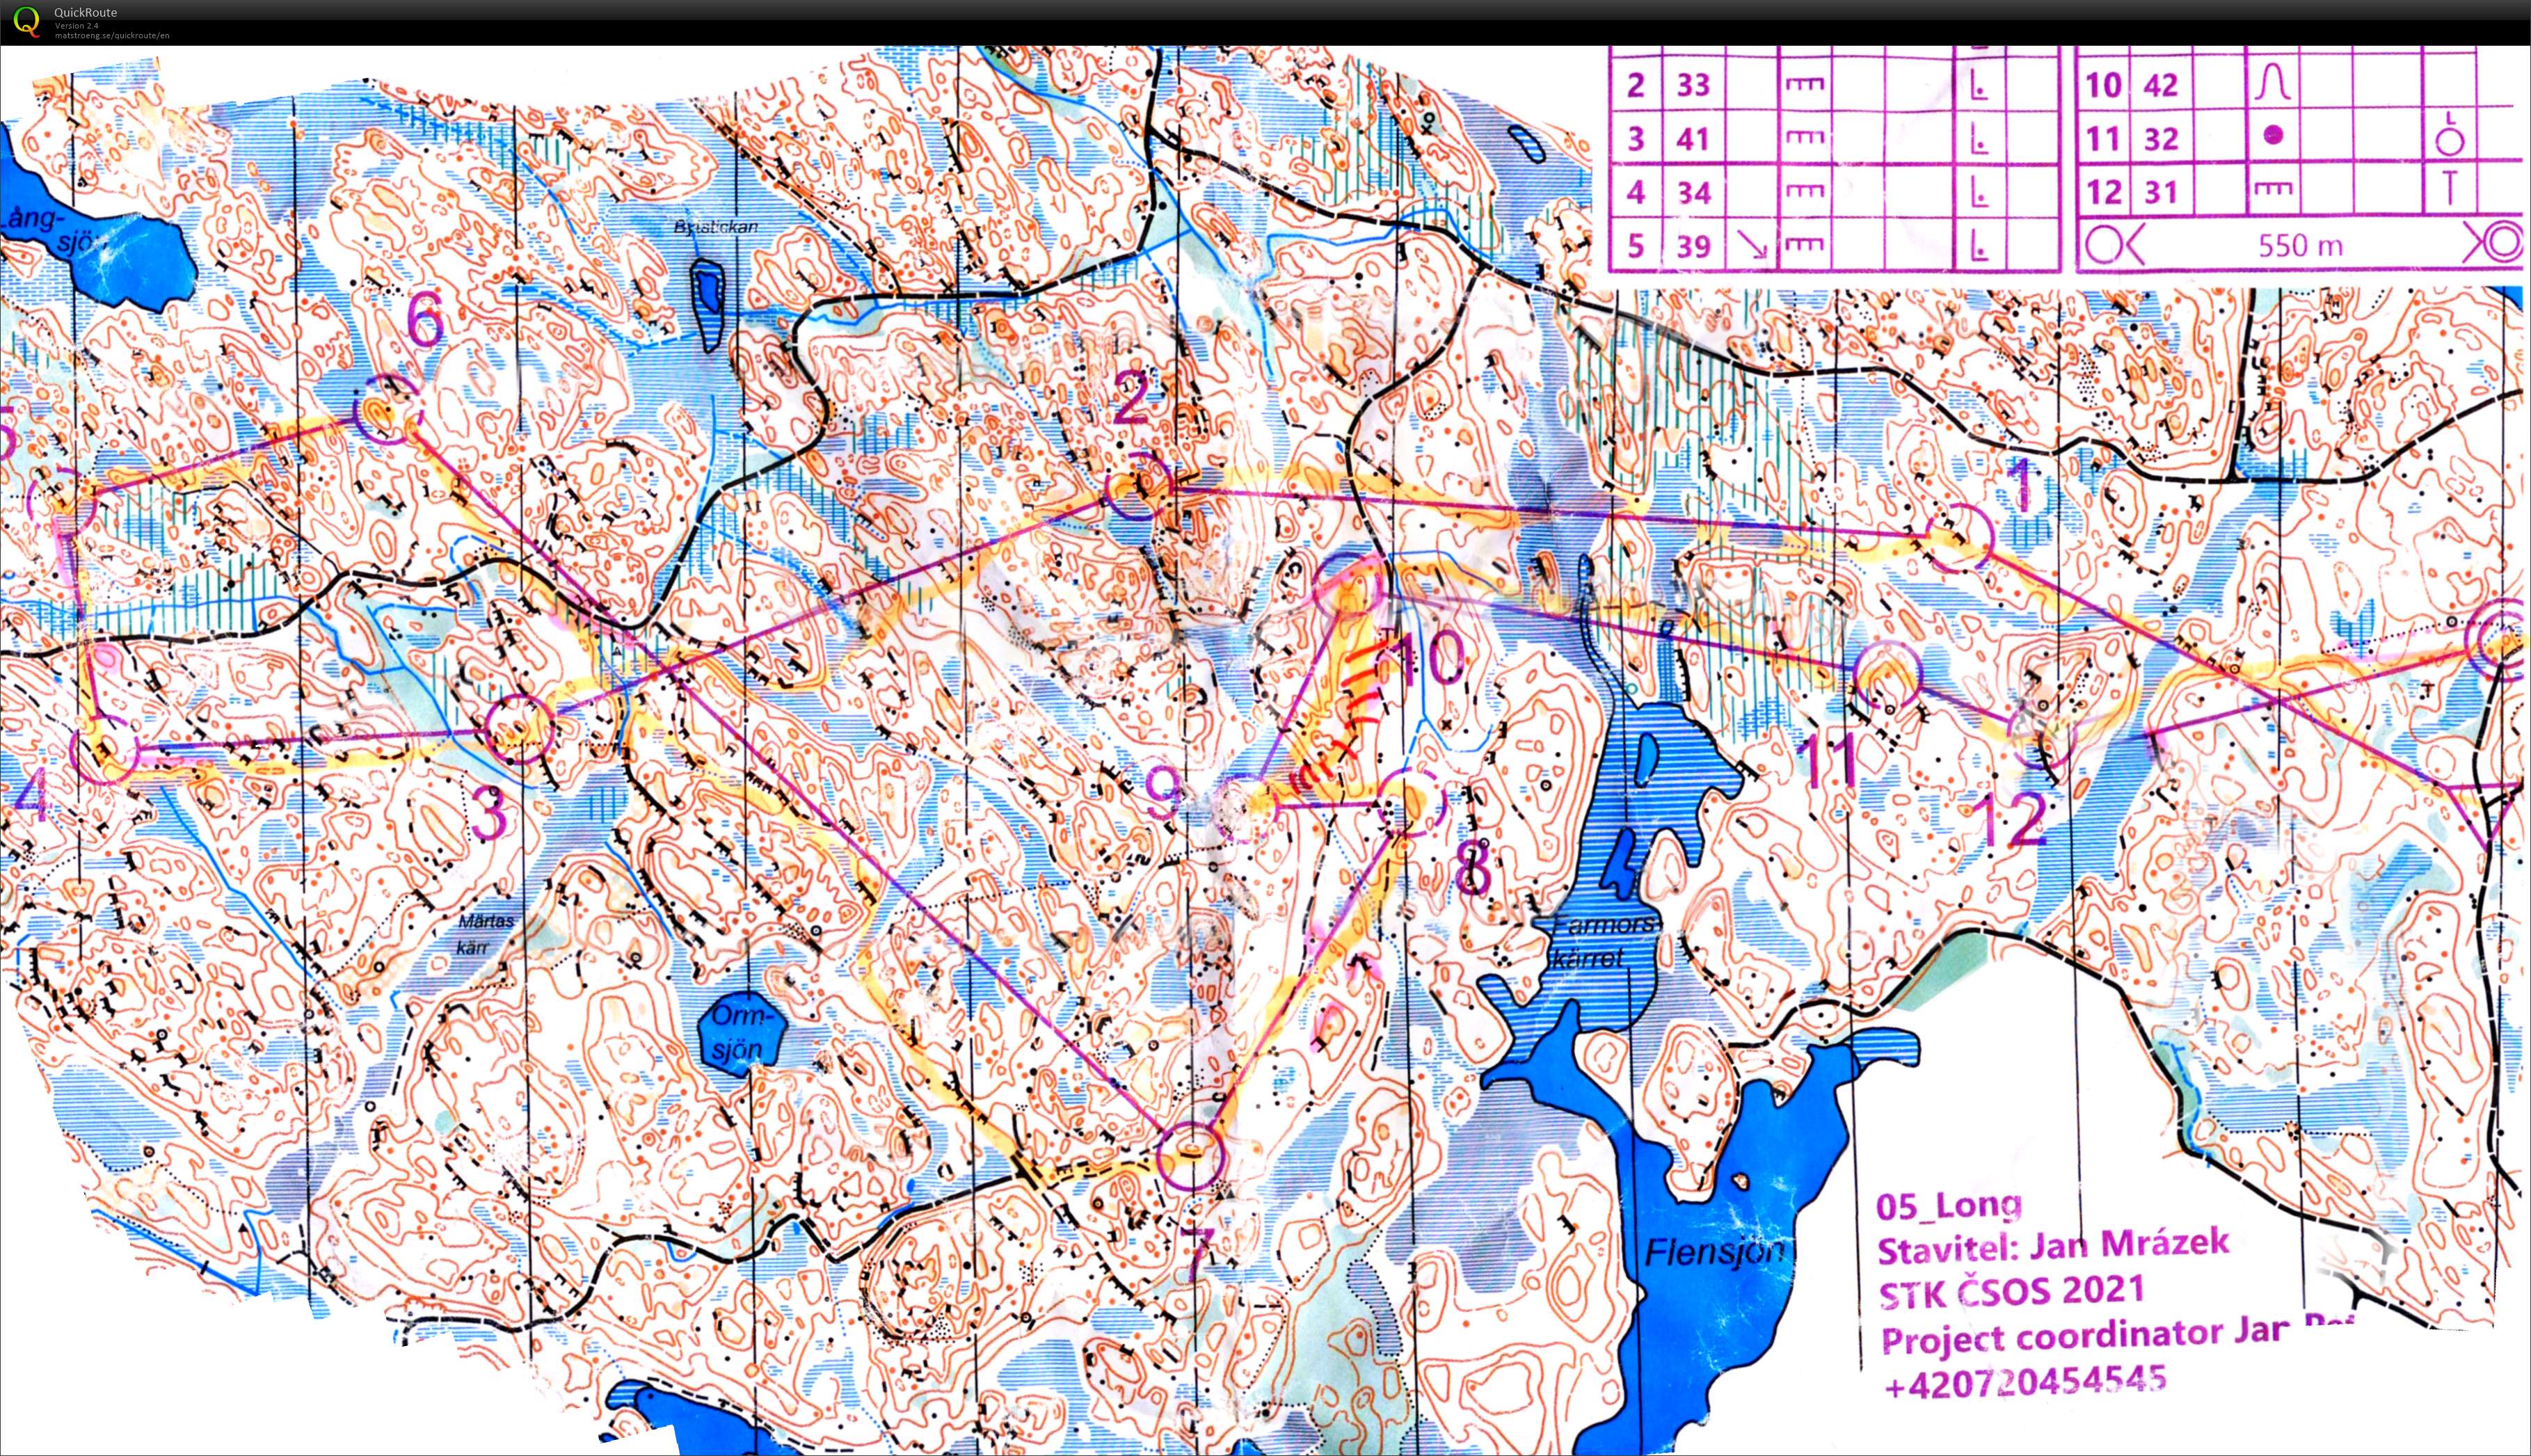The height and width of the screenshot is (1456, 2531).
Task: Click the Project coordinator text line
Action: (x=2120, y=1336)
